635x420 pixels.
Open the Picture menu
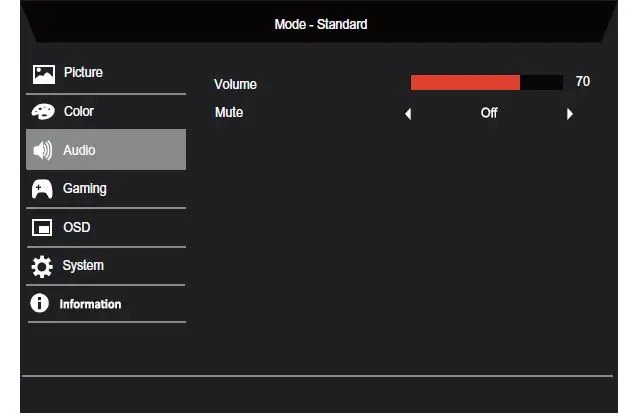[x=106, y=75]
